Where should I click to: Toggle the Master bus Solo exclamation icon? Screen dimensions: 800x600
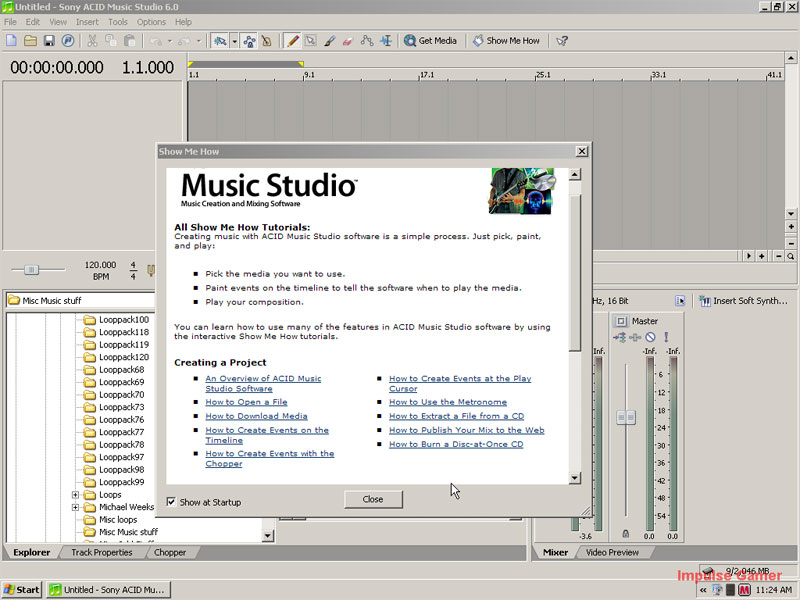[666, 337]
